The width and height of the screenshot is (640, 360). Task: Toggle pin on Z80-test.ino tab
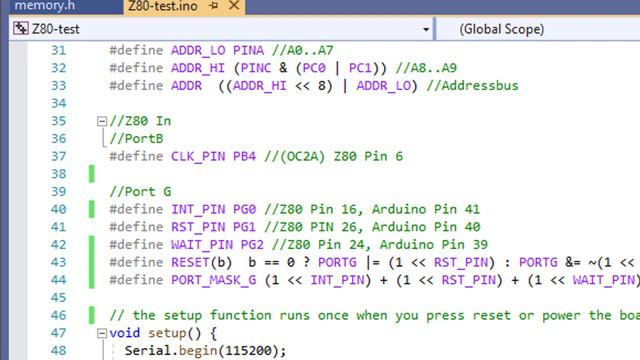click(x=213, y=6)
